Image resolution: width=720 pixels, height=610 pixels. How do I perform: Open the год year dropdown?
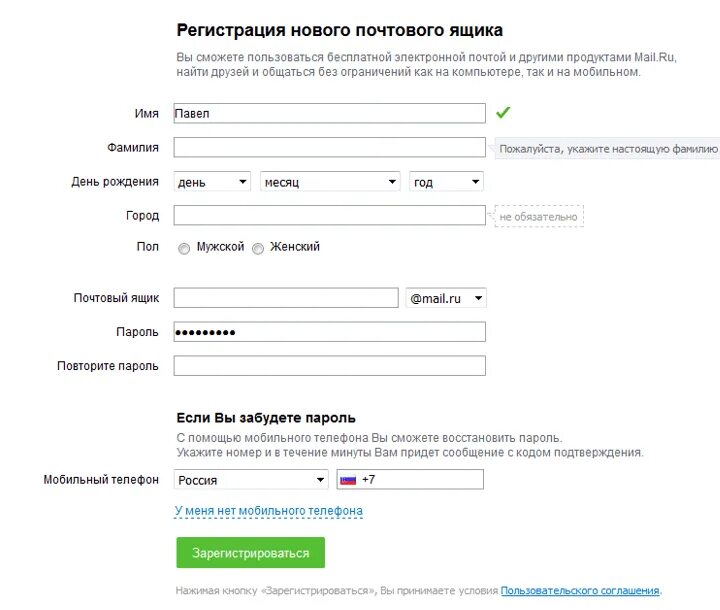coord(446,182)
